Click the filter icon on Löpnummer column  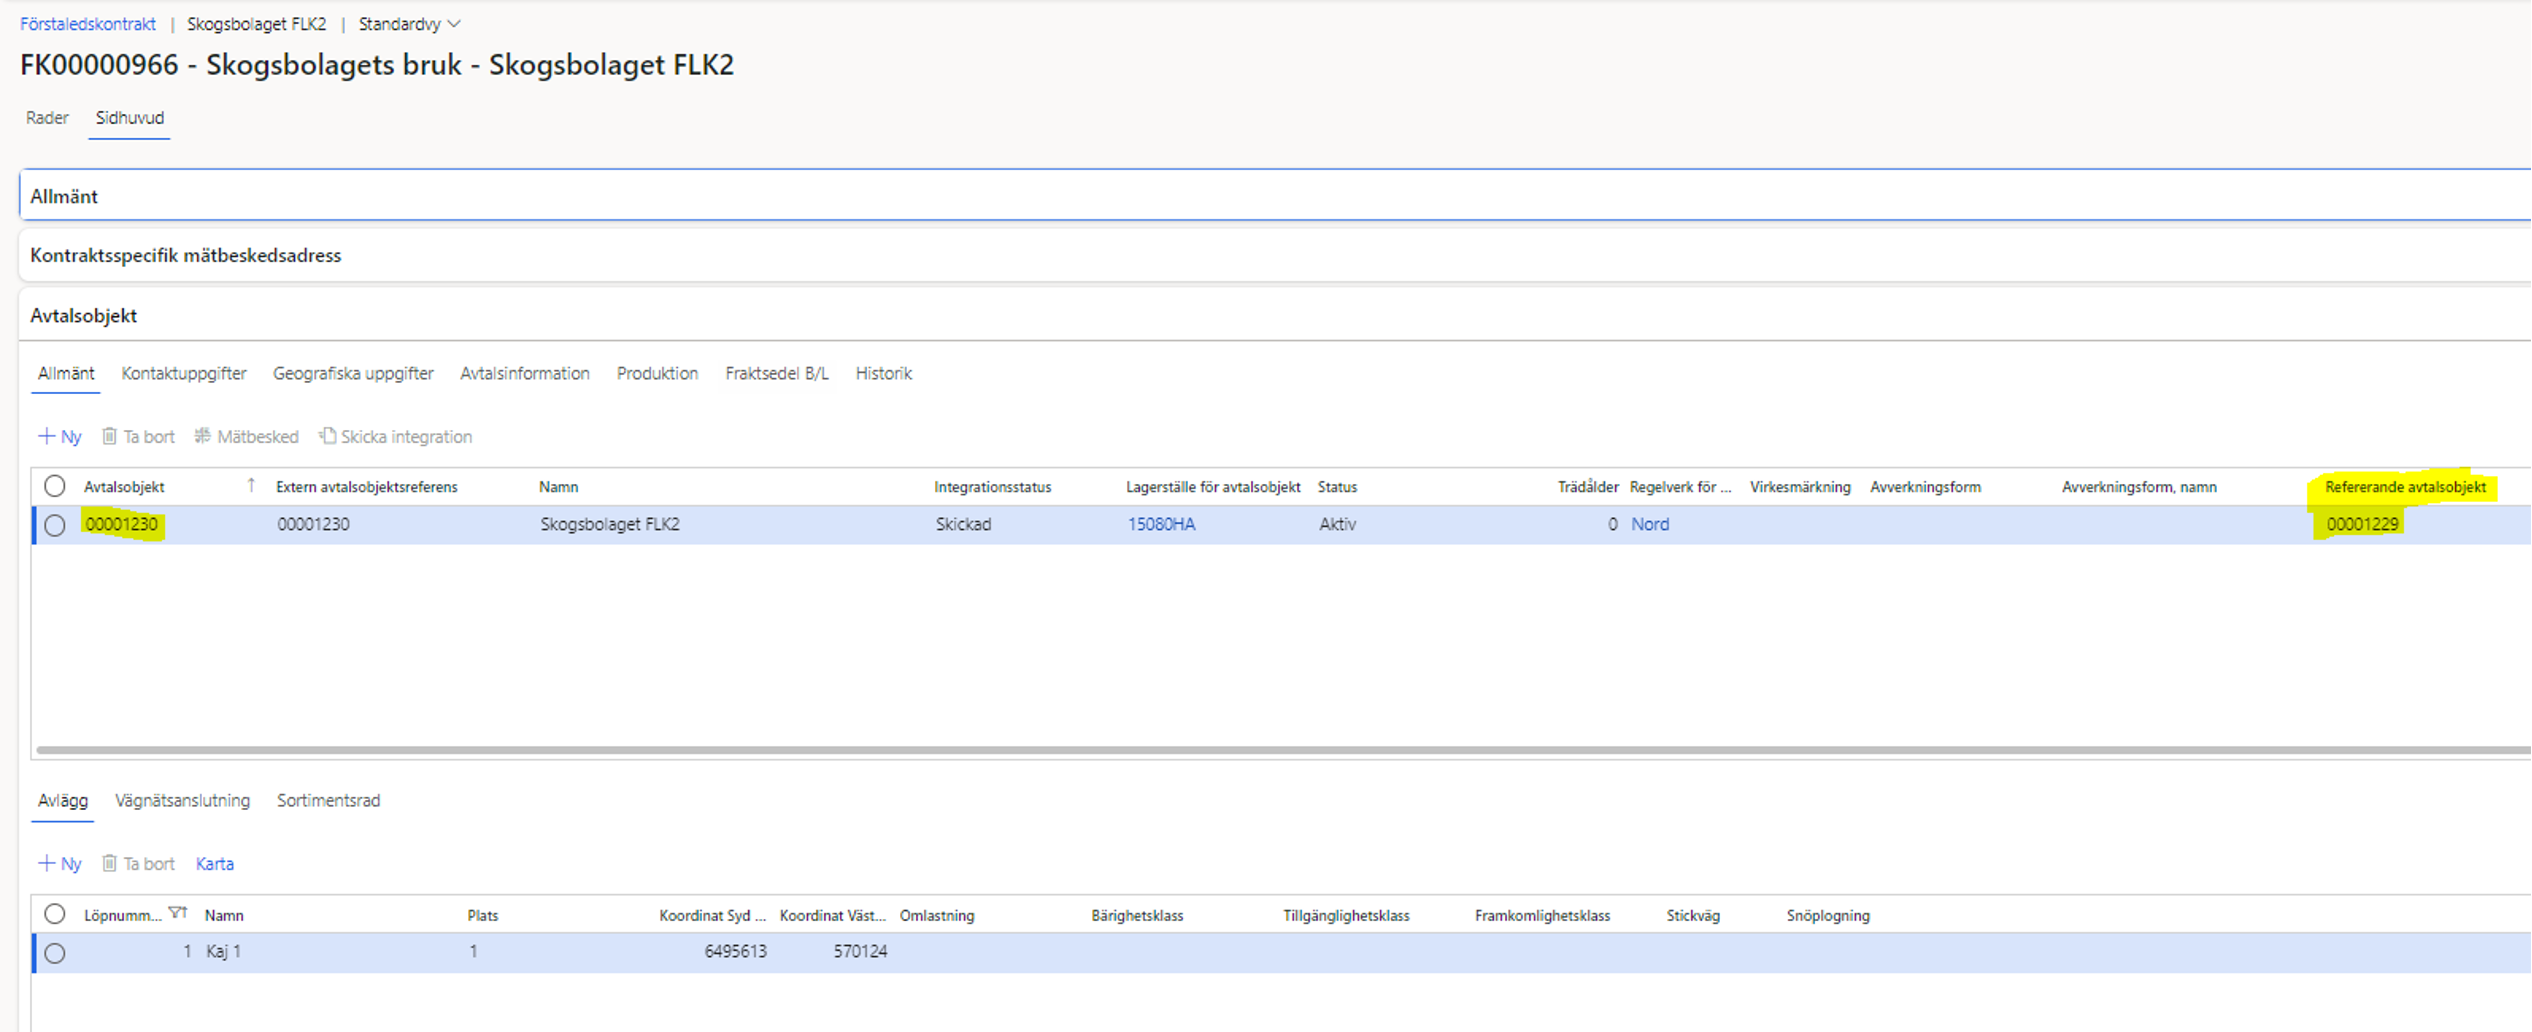click(x=178, y=913)
